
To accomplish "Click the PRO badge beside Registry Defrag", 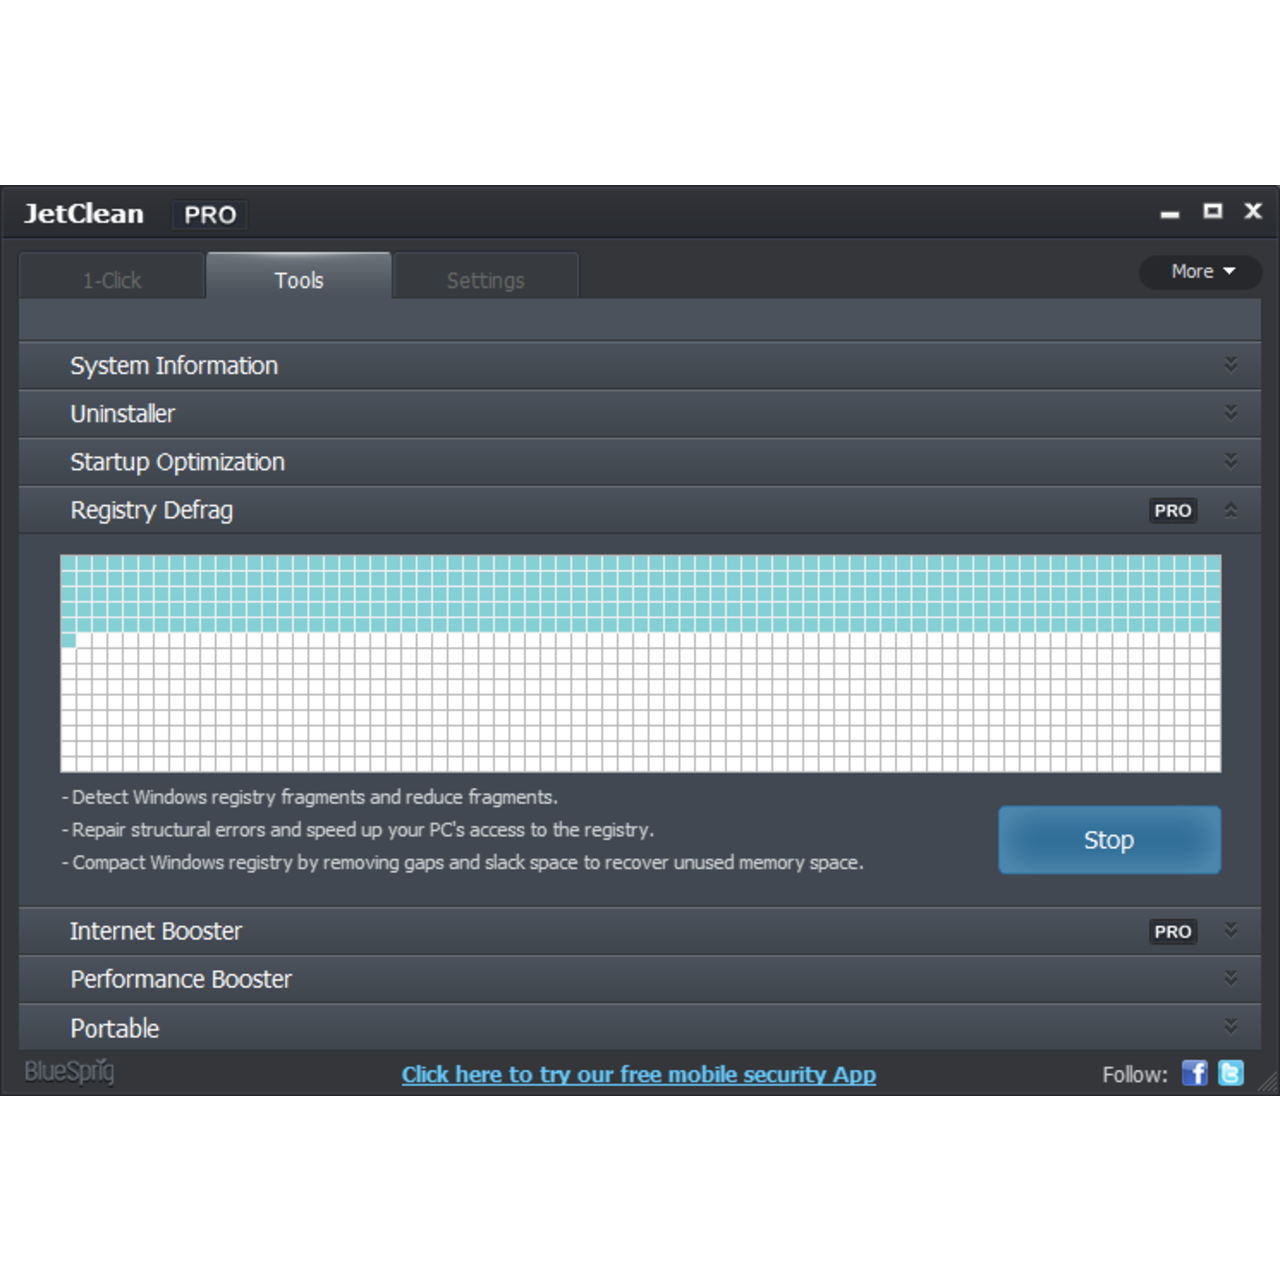I will pos(1172,510).
